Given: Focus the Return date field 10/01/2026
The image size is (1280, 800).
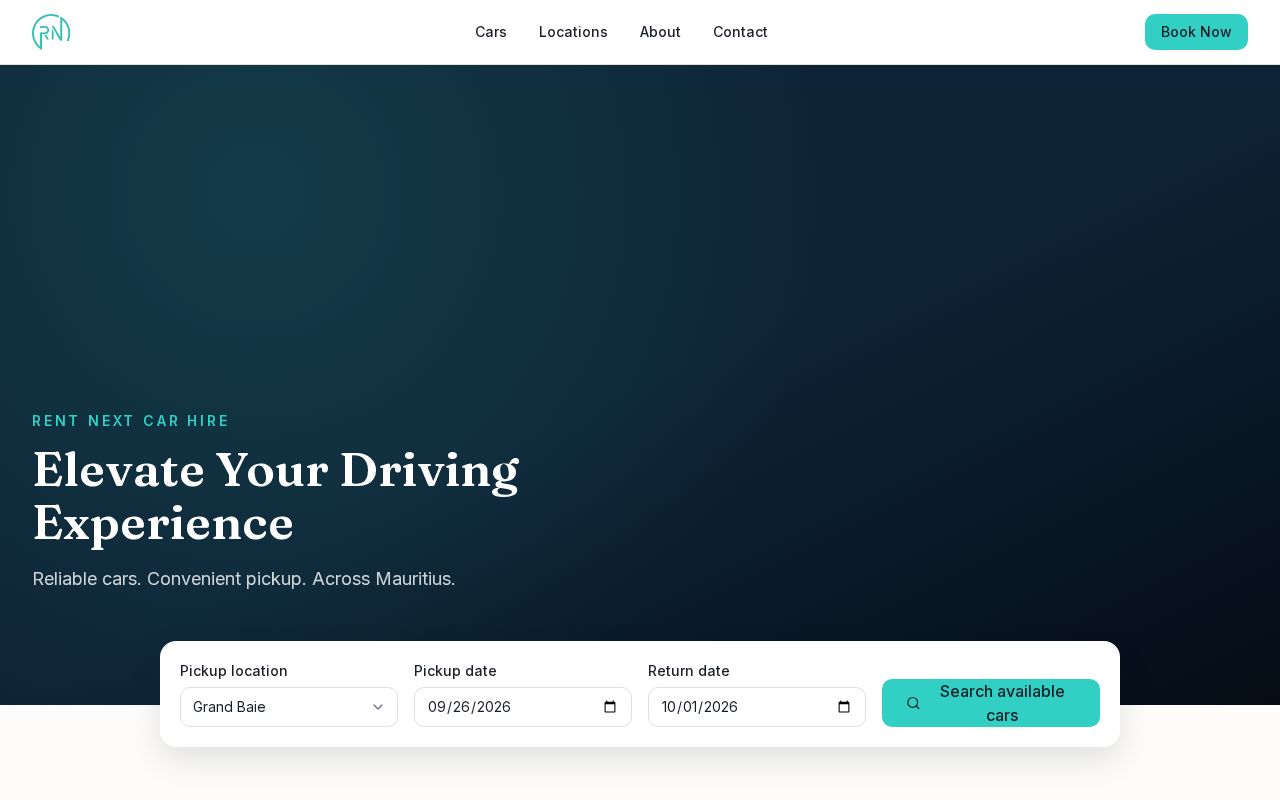Looking at the screenshot, I should (x=757, y=707).
